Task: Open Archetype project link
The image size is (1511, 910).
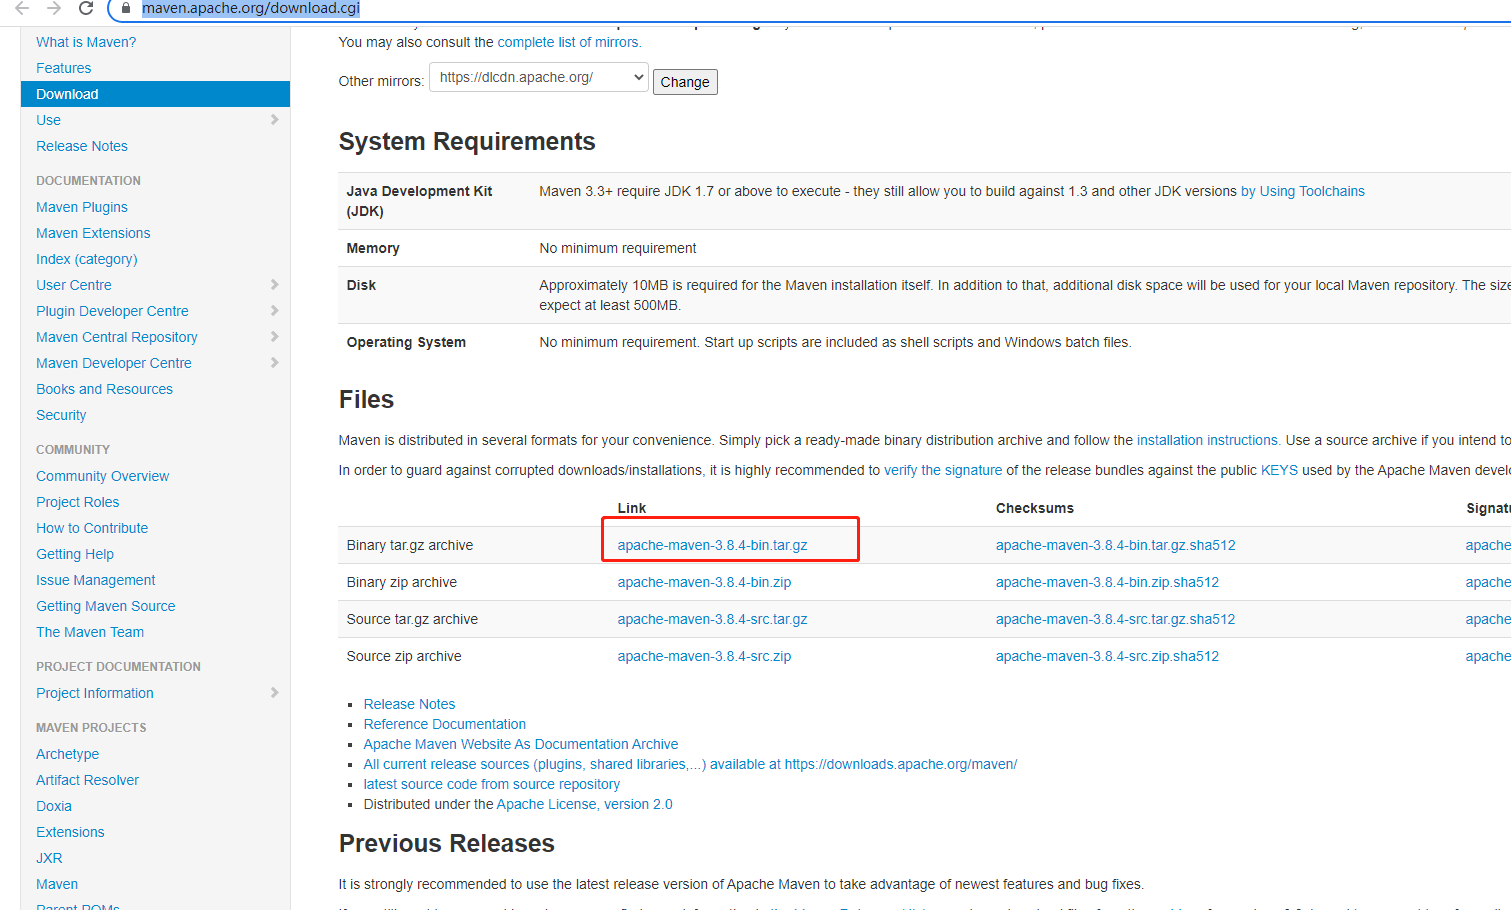Action: [68, 754]
